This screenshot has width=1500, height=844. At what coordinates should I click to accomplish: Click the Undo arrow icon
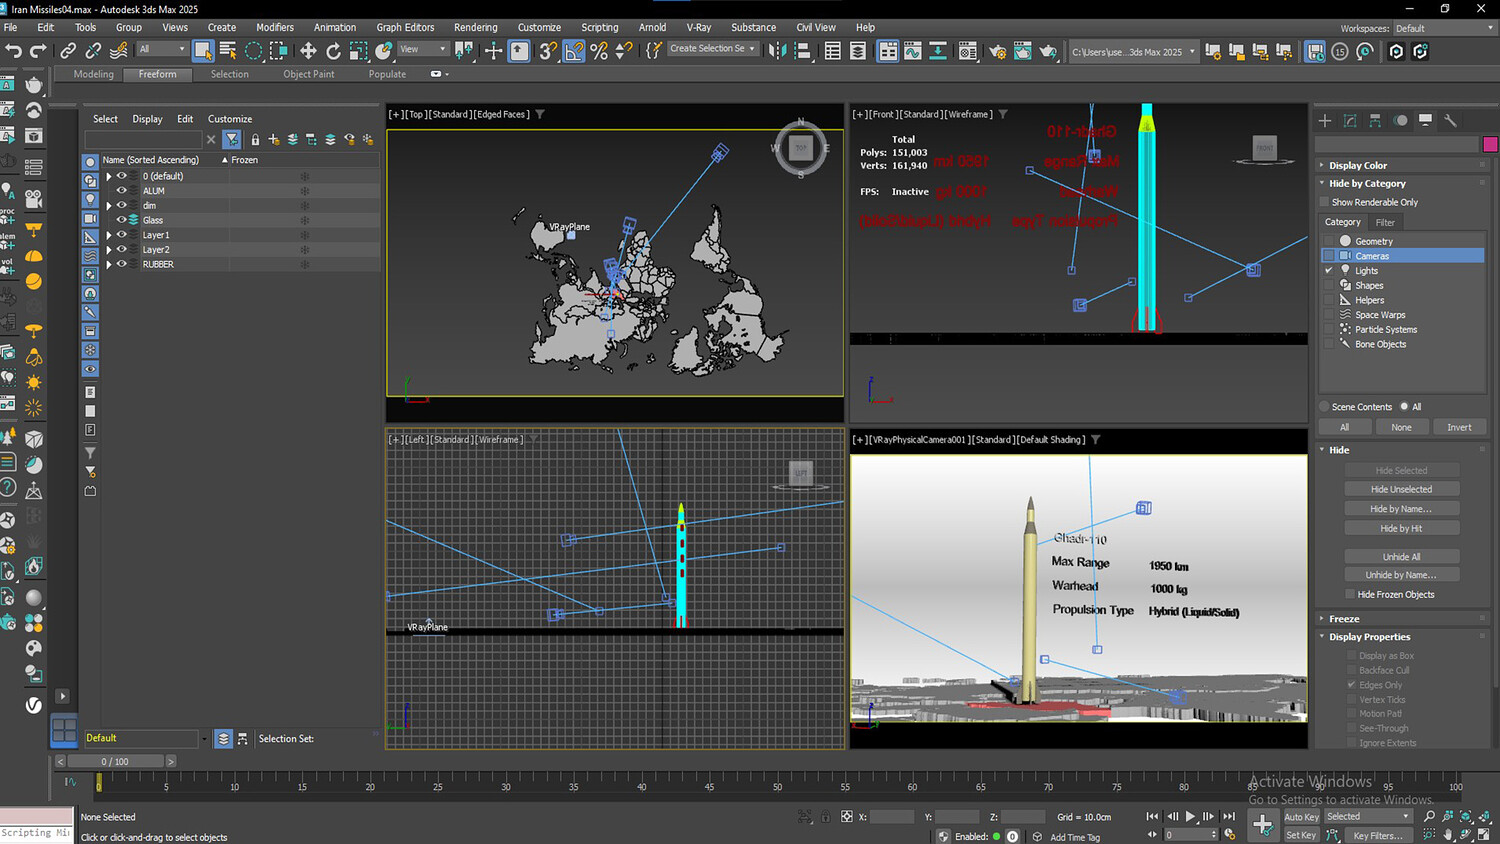tap(13, 51)
